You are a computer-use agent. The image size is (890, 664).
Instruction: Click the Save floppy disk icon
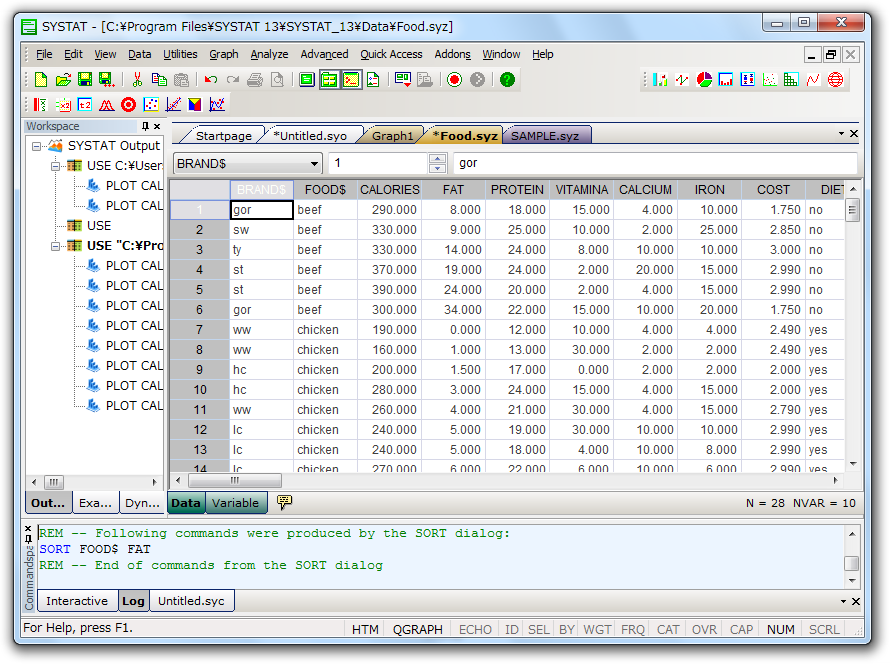coord(85,79)
